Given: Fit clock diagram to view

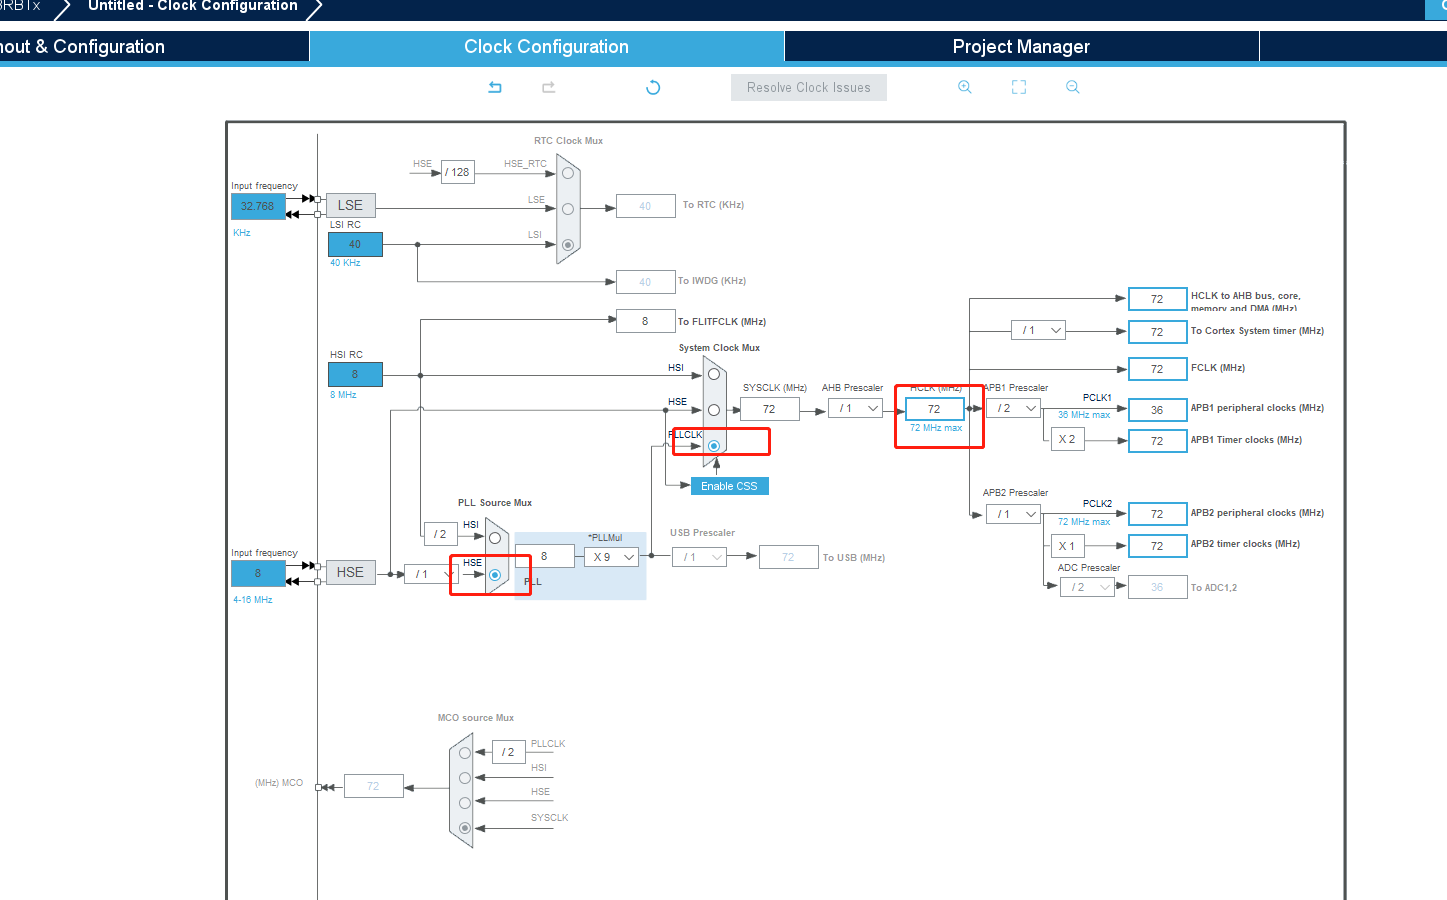Looking at the screenshot, I should pos(1019,87).
